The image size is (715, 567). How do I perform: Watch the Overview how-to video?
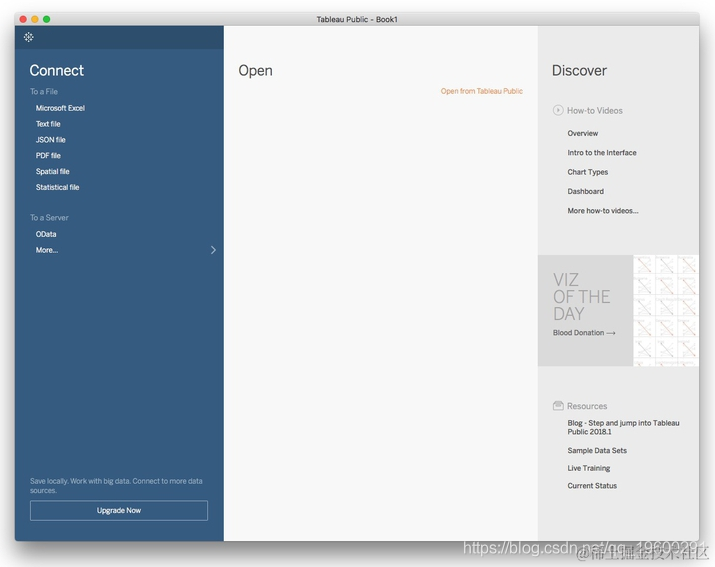point(582,133)
